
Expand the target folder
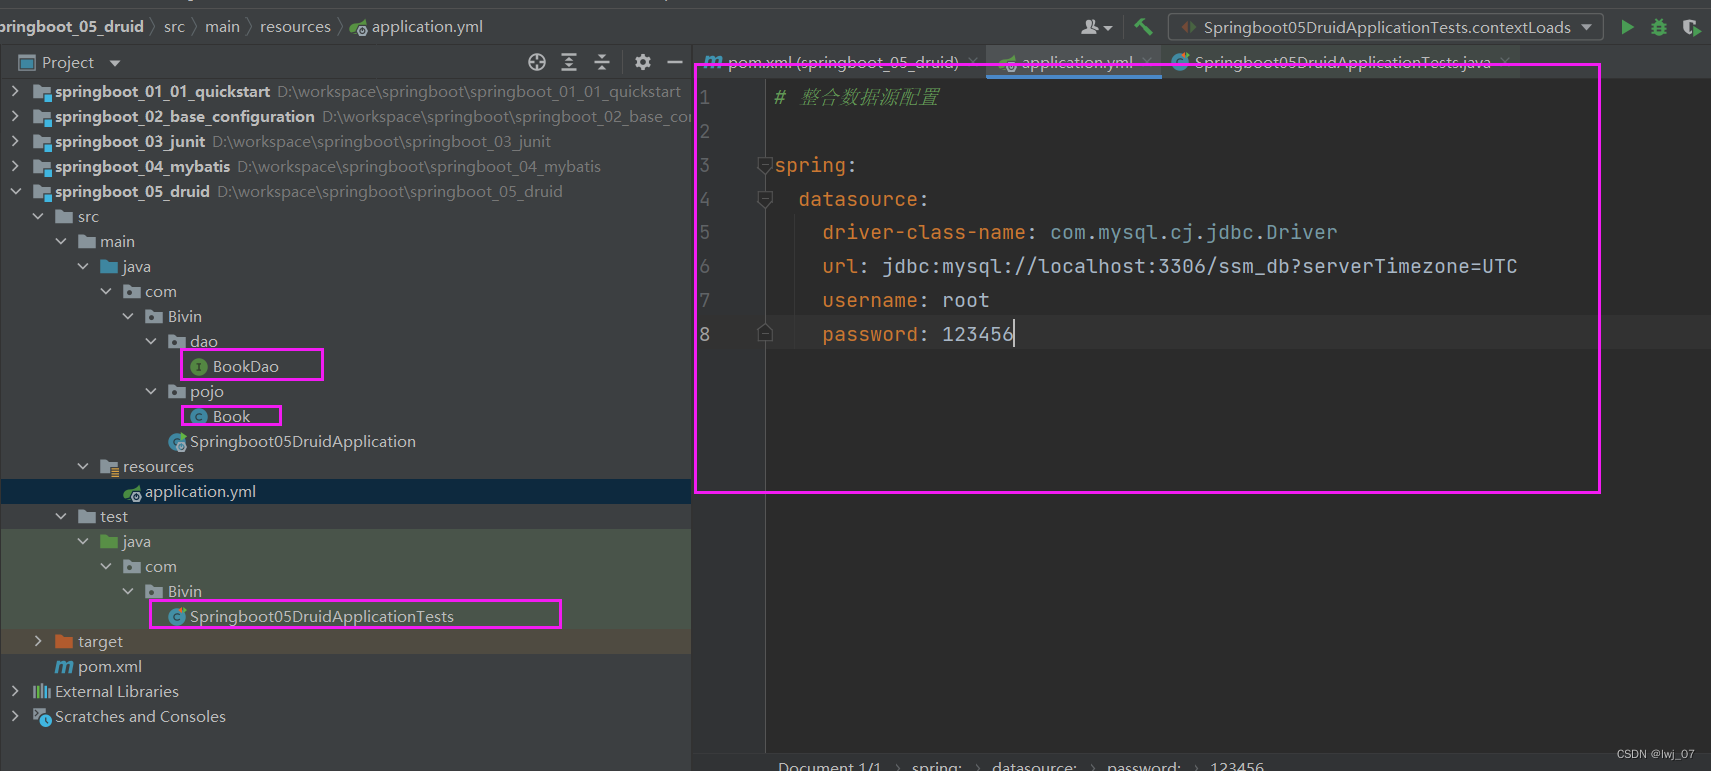38,641
